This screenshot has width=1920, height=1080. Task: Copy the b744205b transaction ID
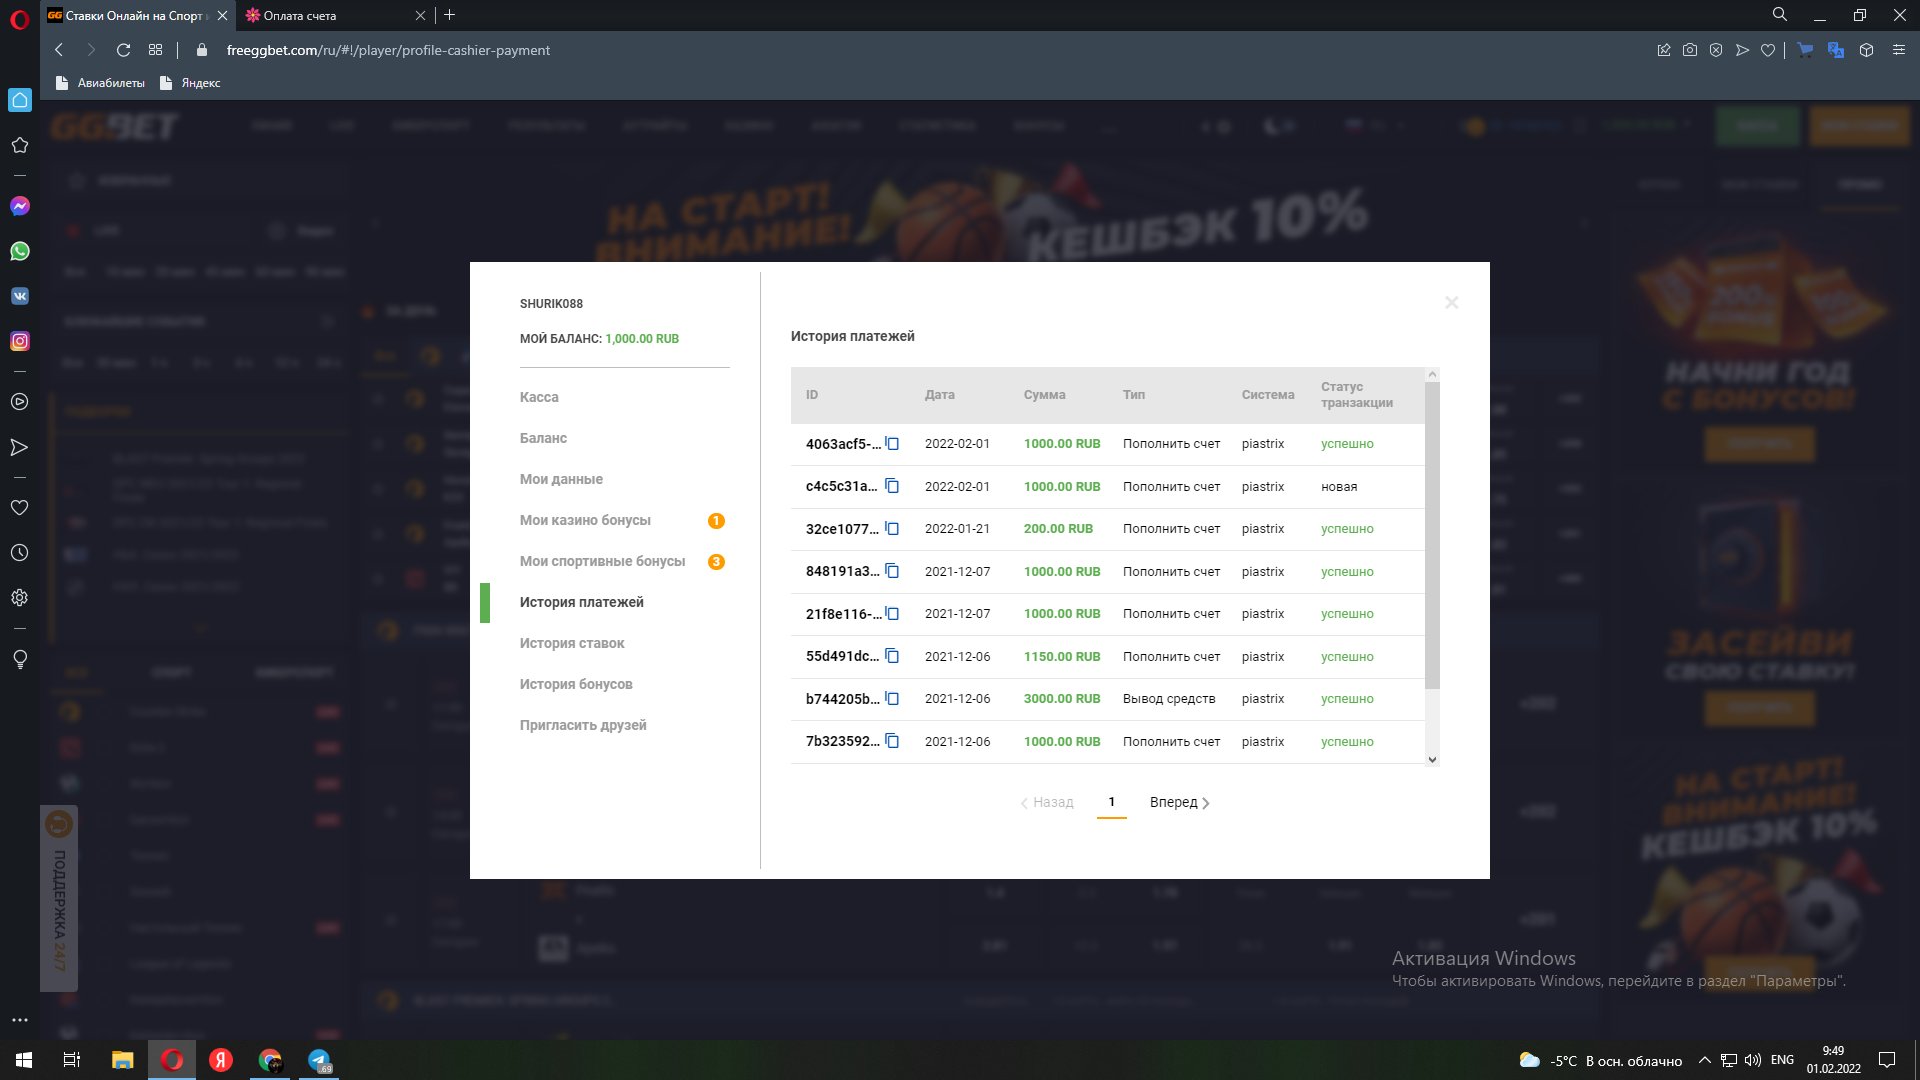click(x=892, y=699)
